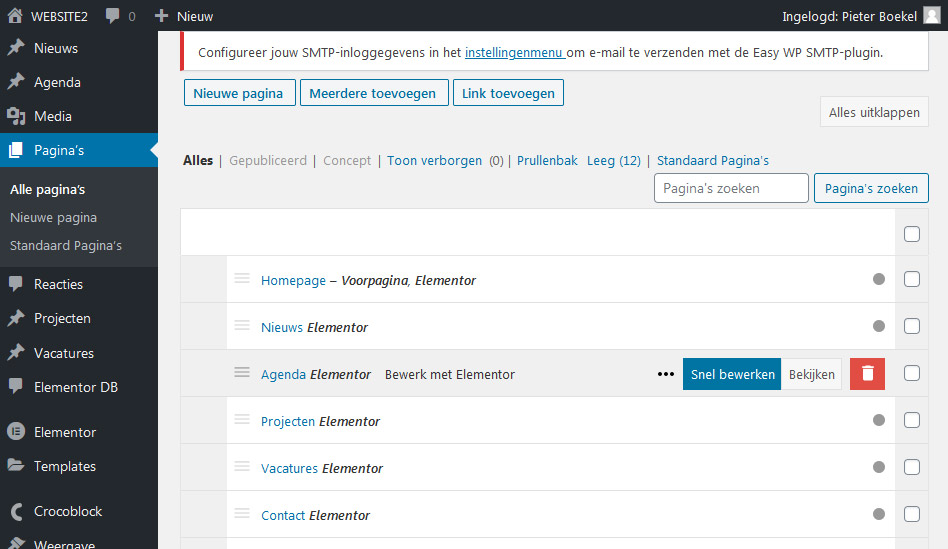Expand all pages with Alles uitklappen

click(874, 113)
